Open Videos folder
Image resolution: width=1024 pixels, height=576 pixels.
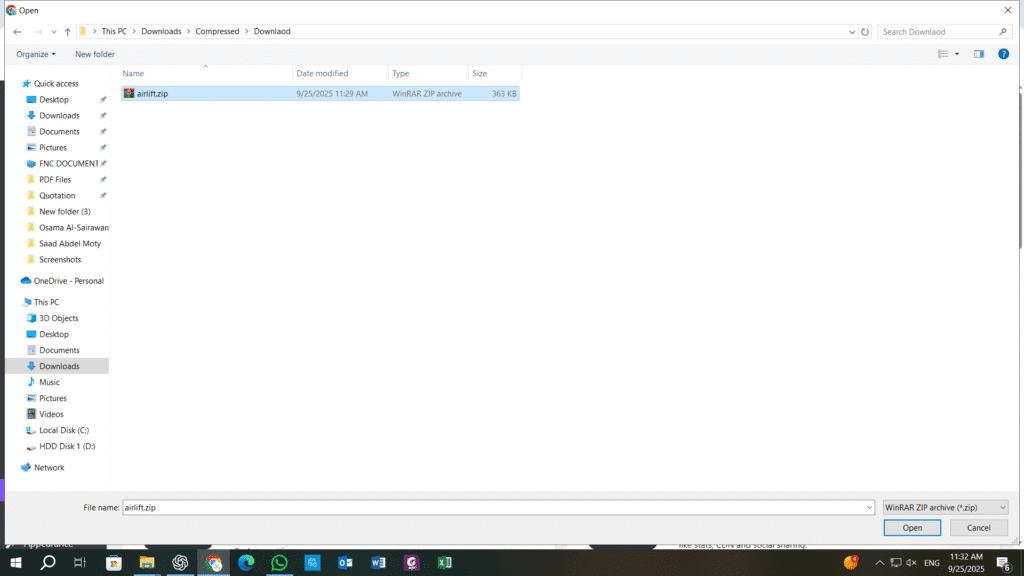[51, 414]
